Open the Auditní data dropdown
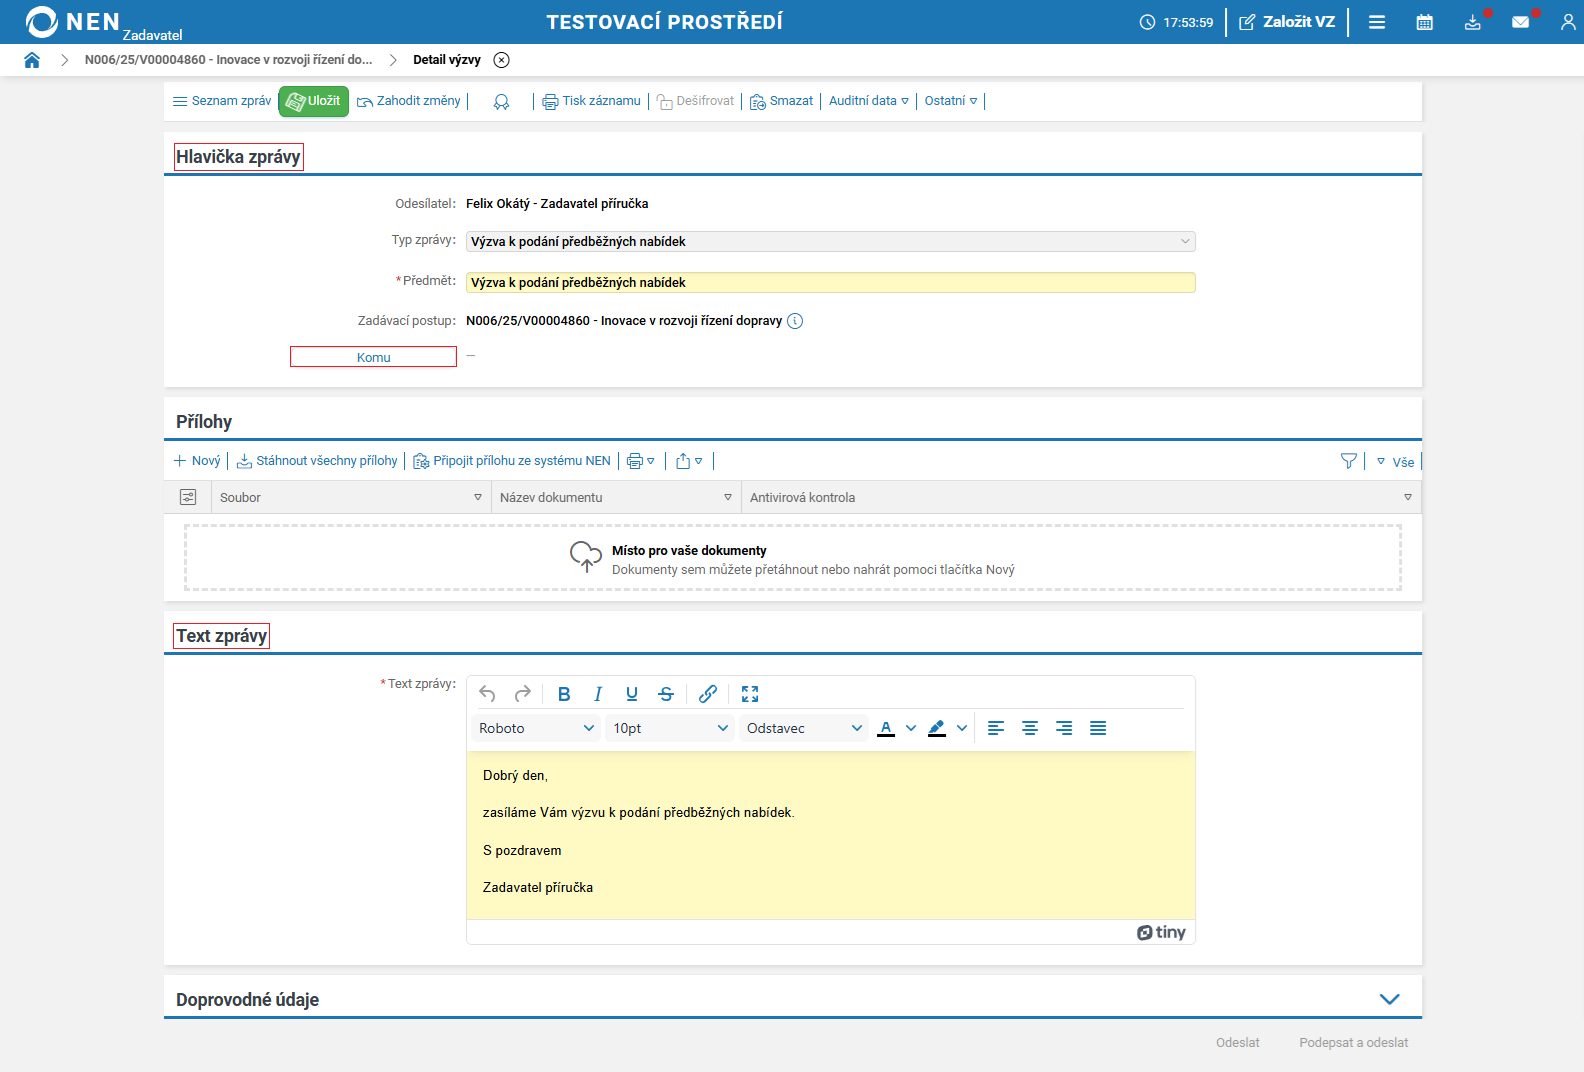Viewport: 1584px width, 1072px height. click(x=869, y=101)
